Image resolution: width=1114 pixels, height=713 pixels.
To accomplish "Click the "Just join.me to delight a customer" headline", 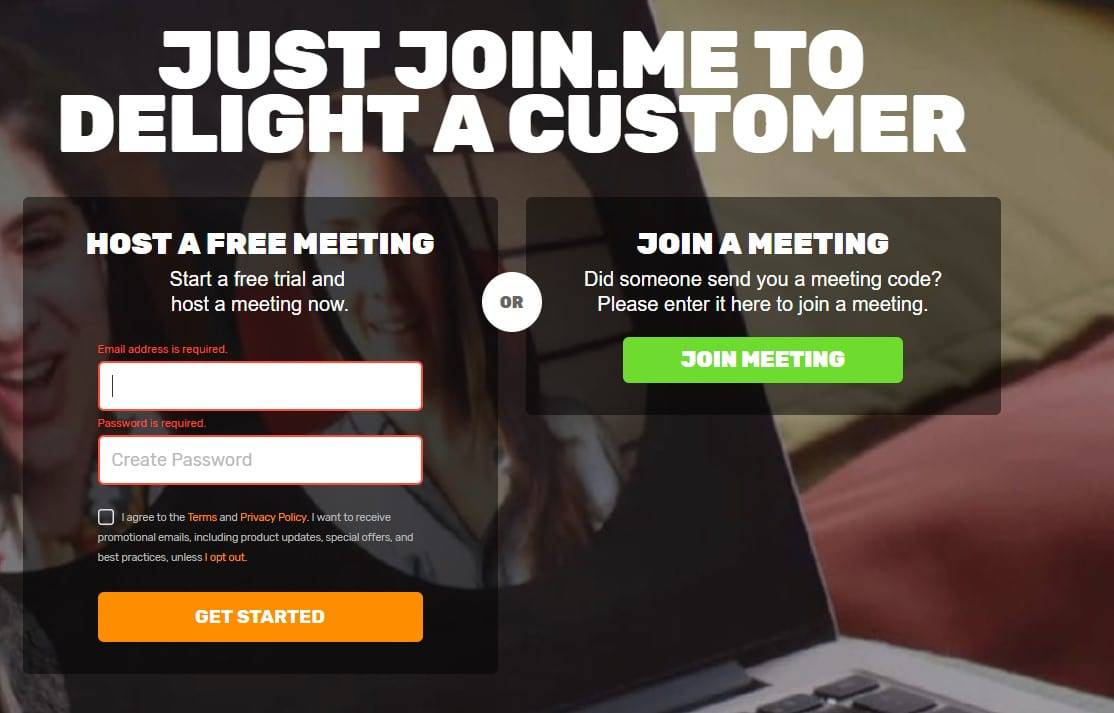I will [512, 90].
